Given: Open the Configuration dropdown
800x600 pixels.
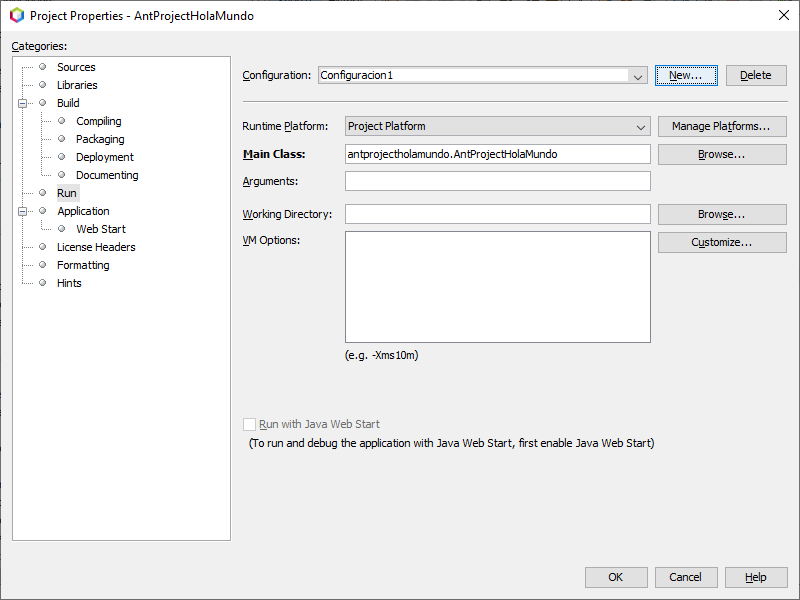Looking at the screenshot, I should 637,76.
